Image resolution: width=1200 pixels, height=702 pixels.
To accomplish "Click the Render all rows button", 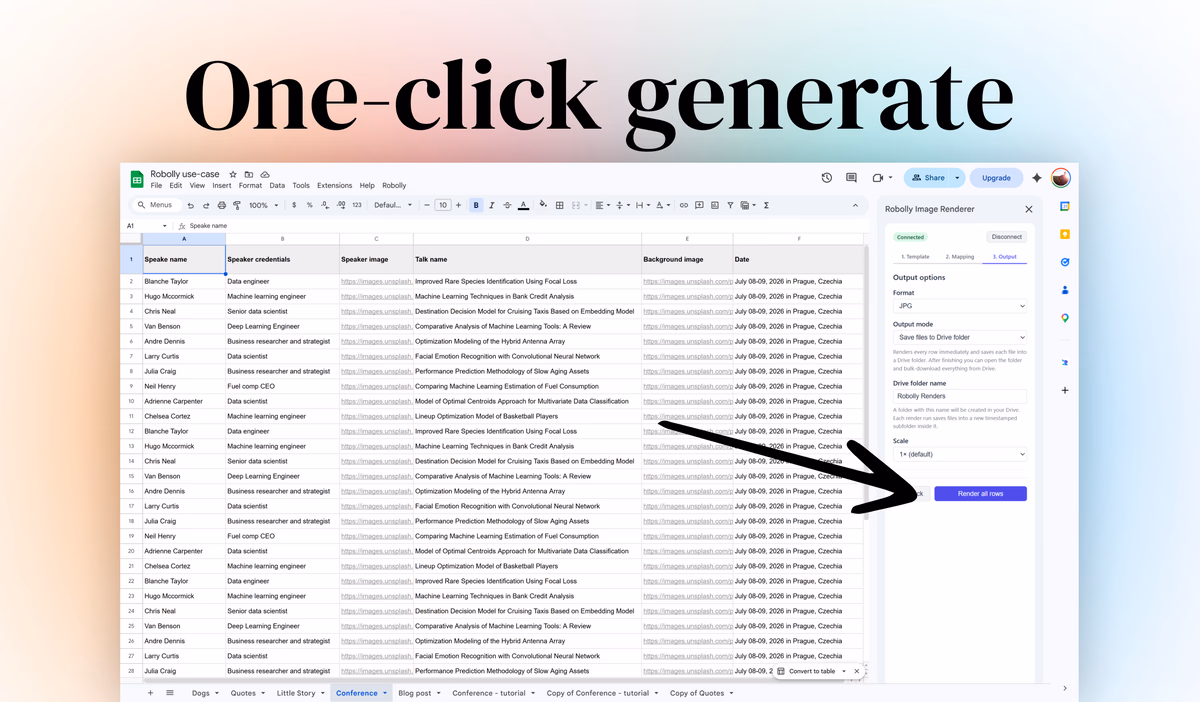I will click(x=980, y=494).
